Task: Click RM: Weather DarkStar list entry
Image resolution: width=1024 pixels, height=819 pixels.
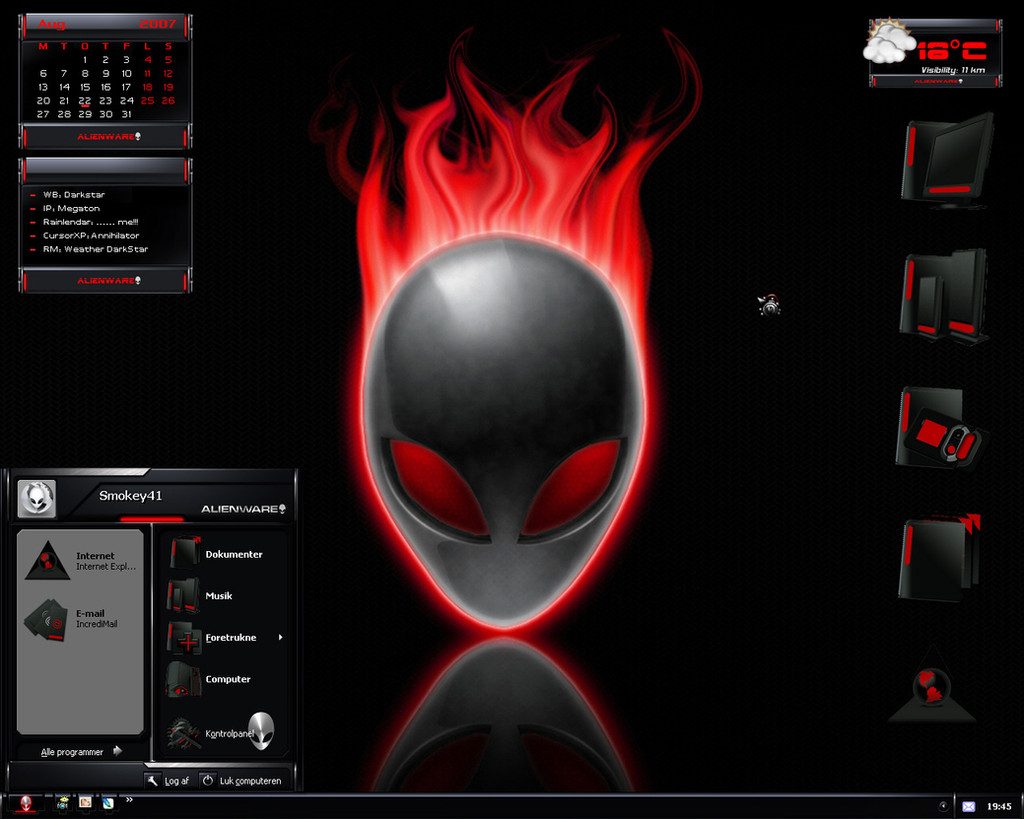Action: pos(95,249)
